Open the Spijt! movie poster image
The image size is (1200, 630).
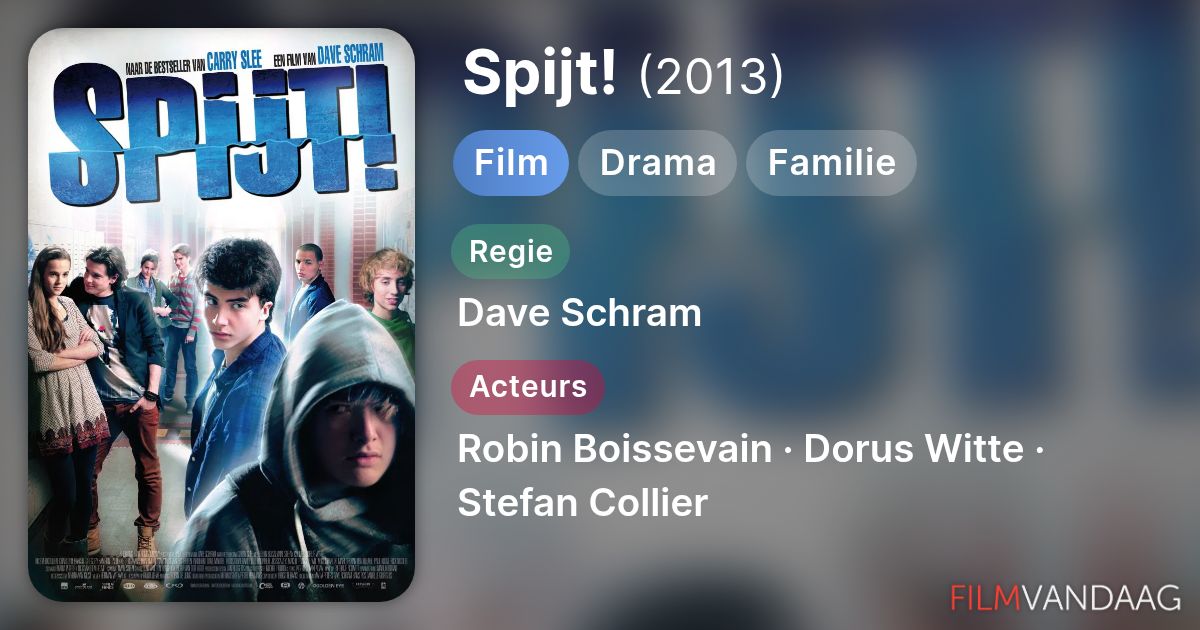[221, 315]
